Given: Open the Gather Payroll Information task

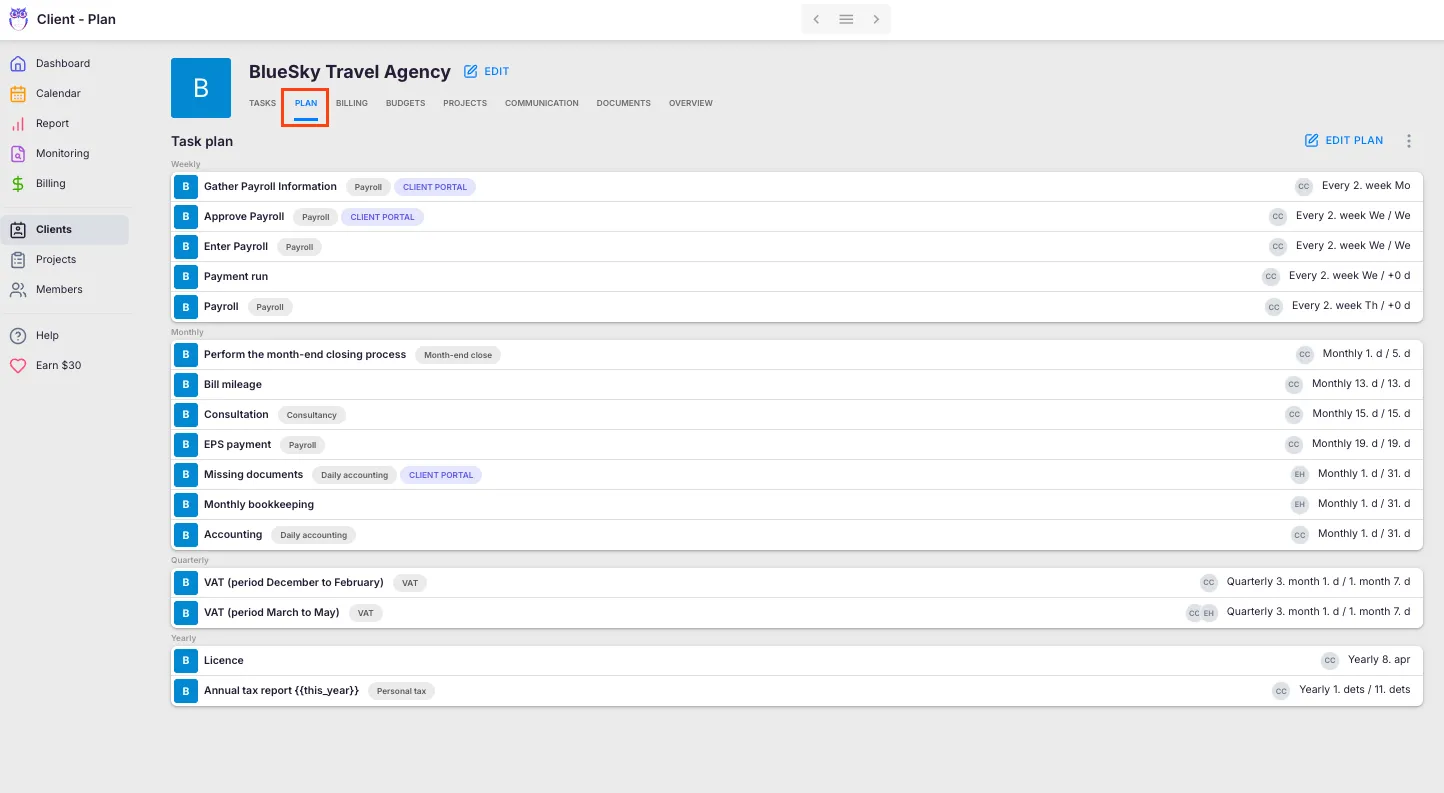Looking at the screenshot, I should pos(270,187).
